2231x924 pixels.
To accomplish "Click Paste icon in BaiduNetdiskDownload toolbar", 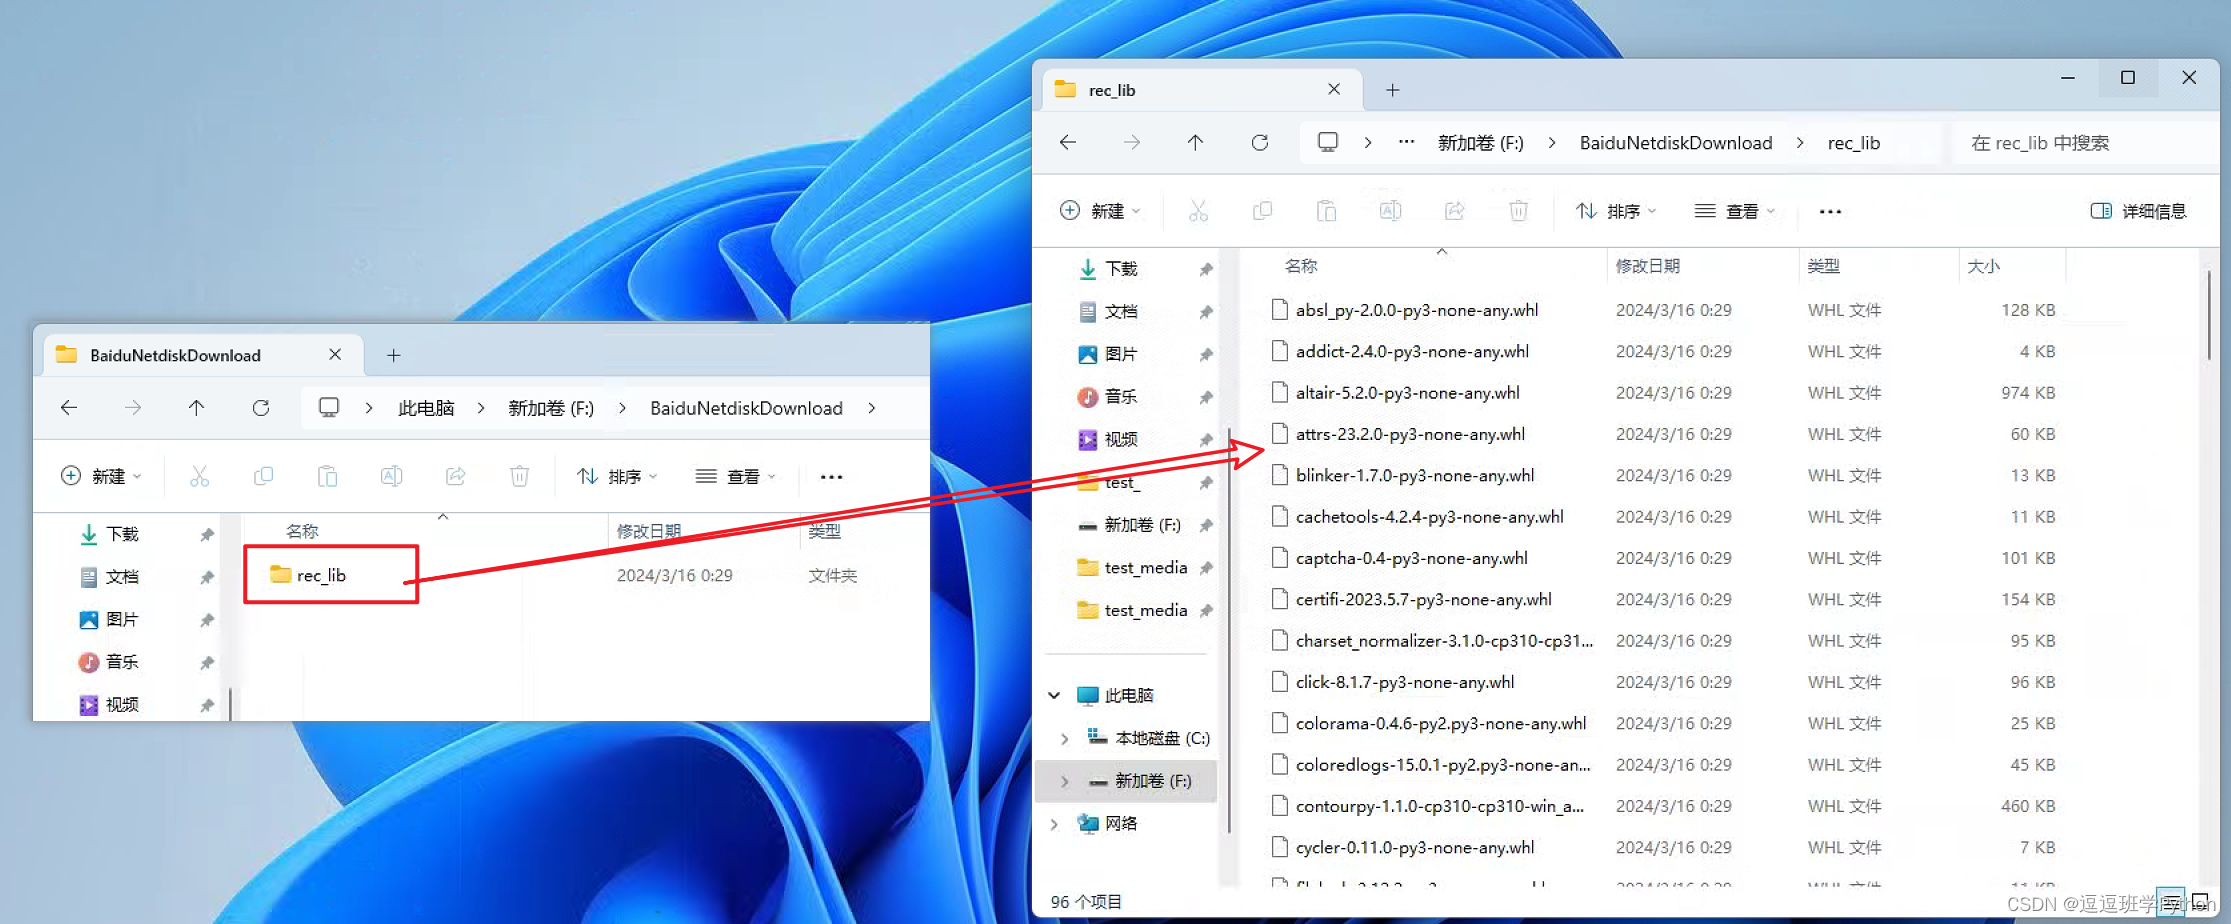I will coord(327,476).
